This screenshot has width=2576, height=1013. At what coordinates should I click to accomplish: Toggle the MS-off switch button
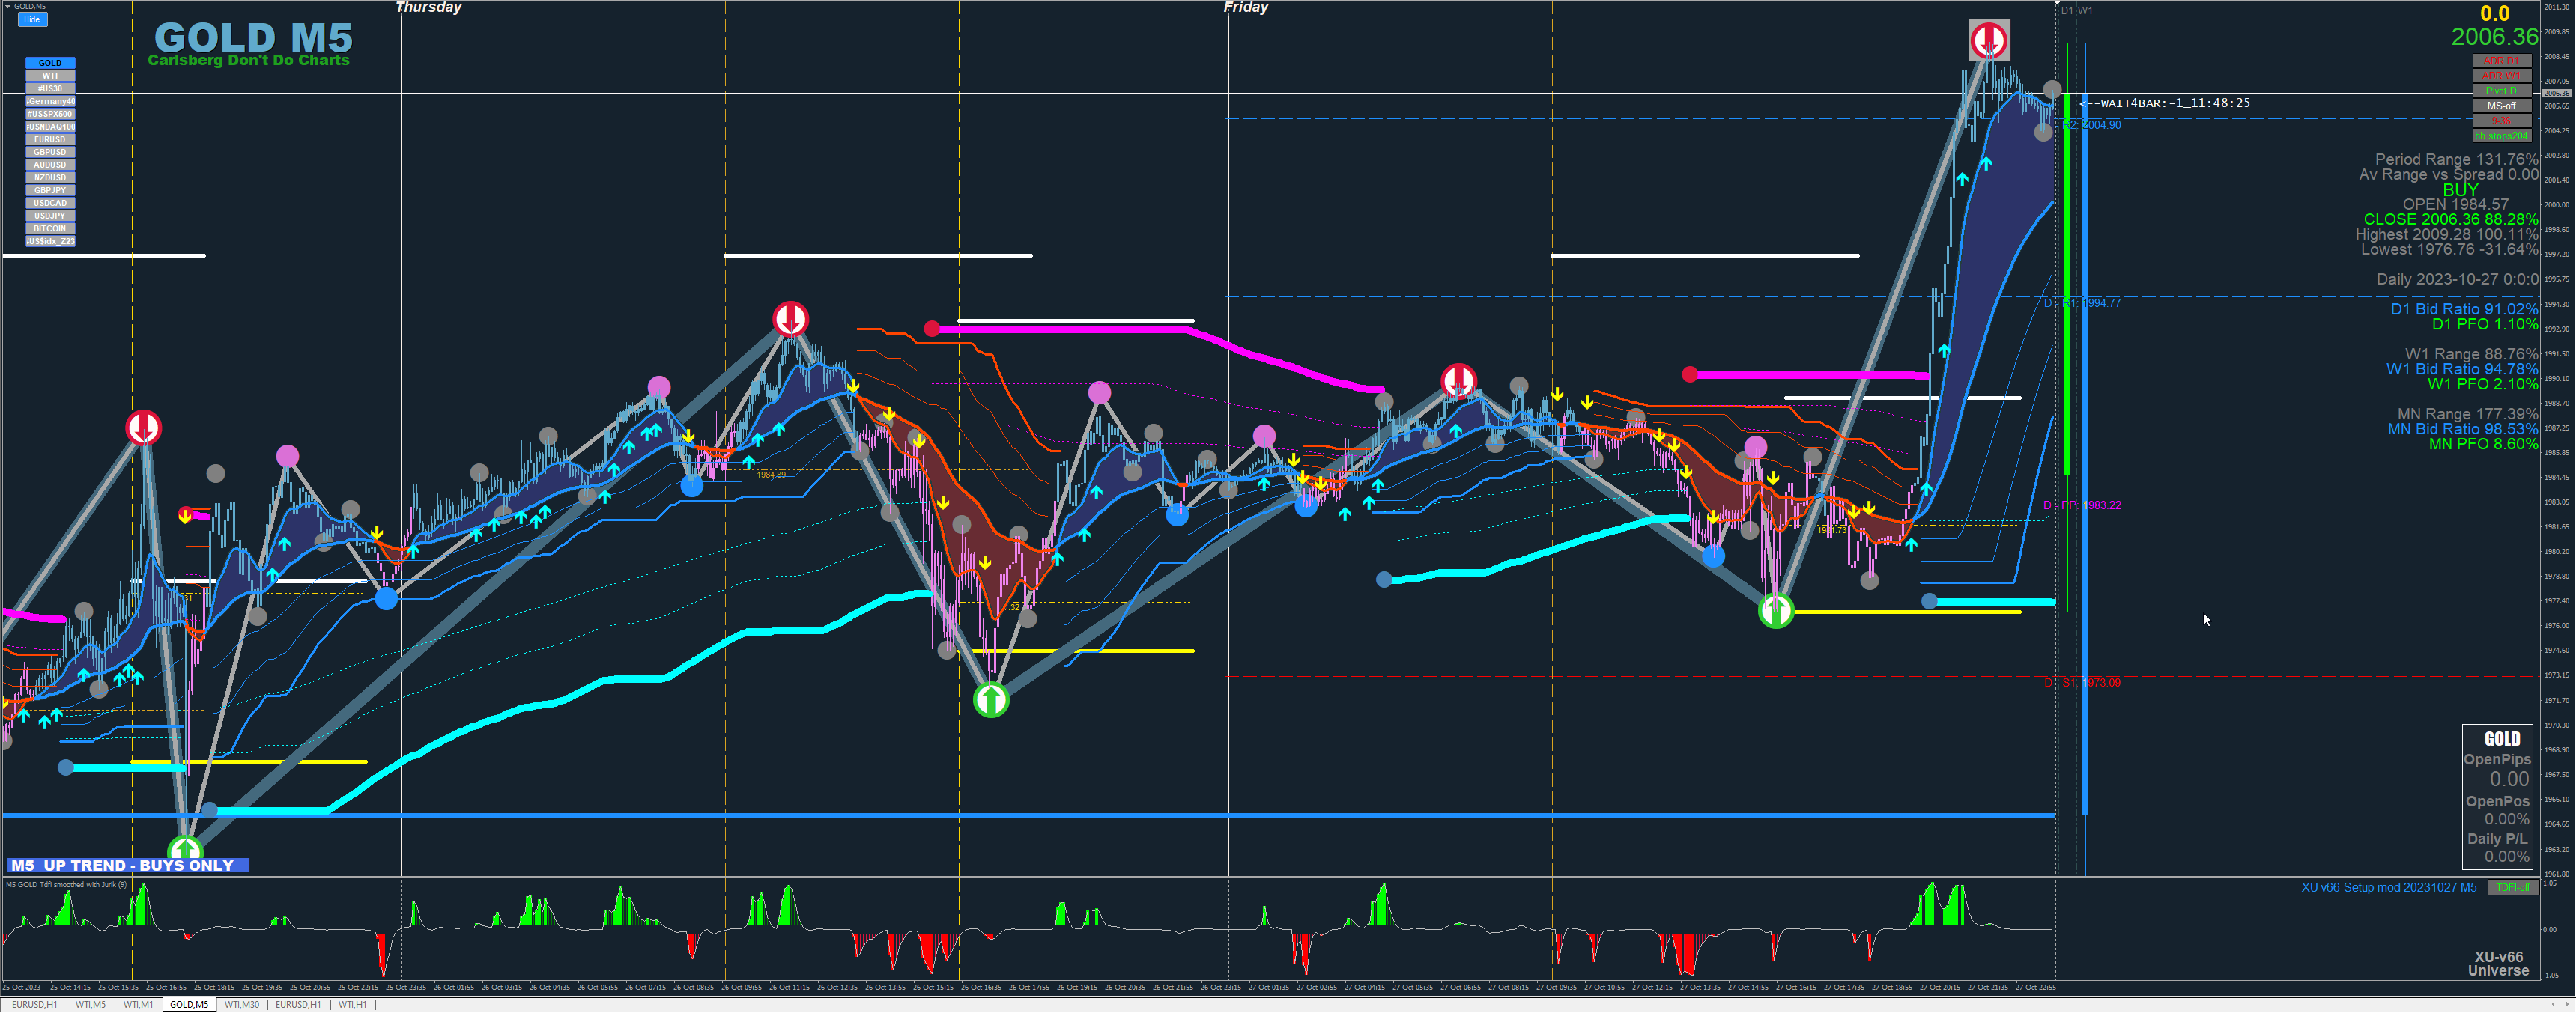point(2500,106)
